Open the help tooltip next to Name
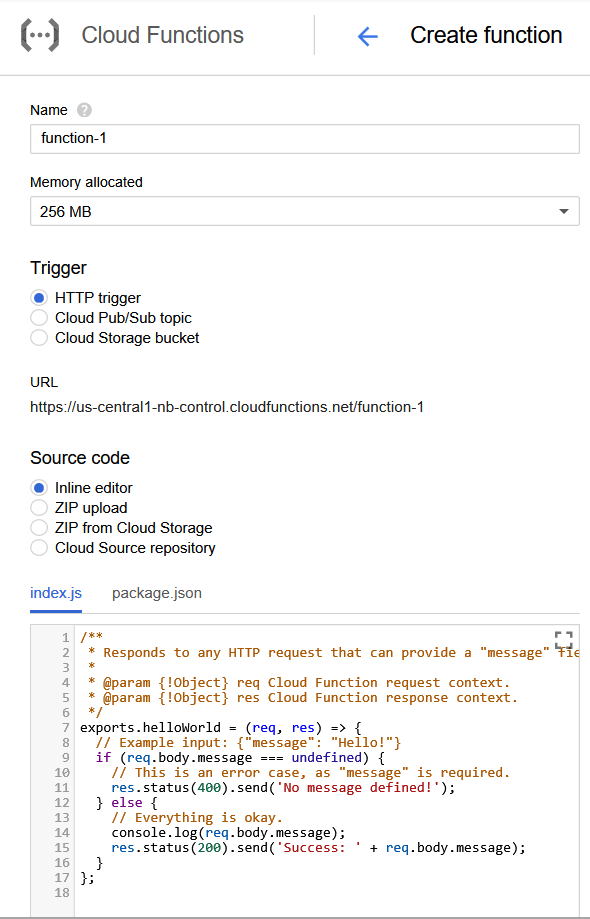Viewport: 590px width, 919px height. [84, 110]
